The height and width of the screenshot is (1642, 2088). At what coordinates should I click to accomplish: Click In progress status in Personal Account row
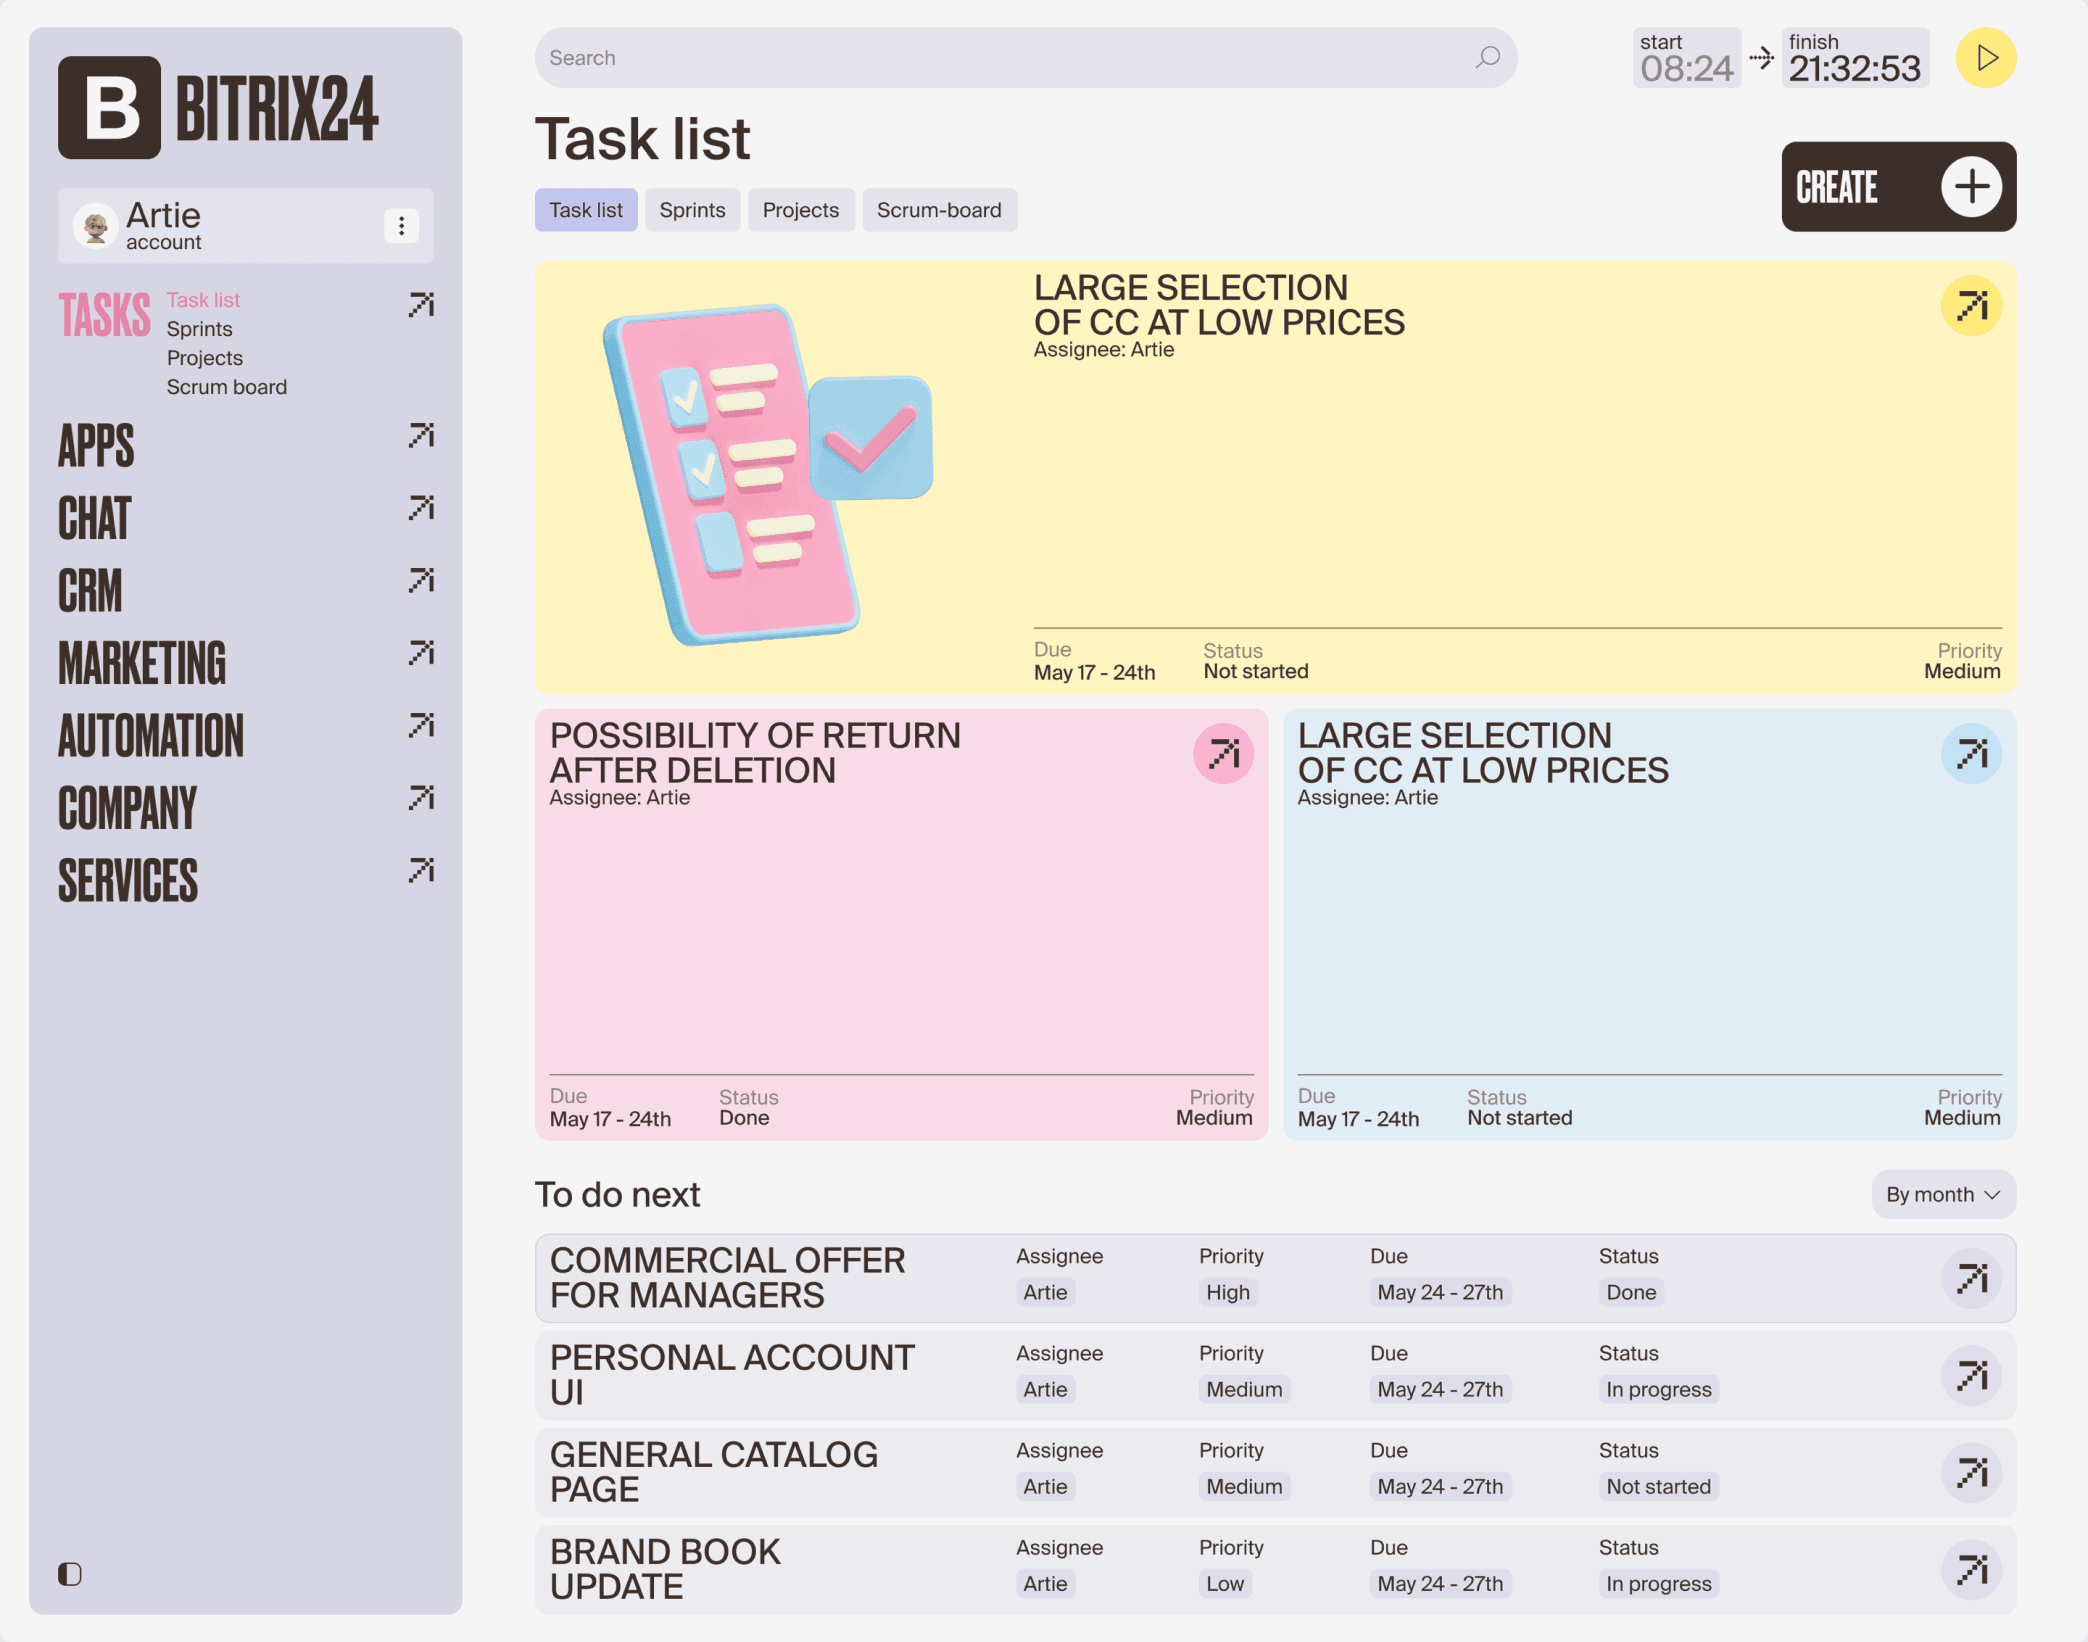[x=1658, y=1390]
